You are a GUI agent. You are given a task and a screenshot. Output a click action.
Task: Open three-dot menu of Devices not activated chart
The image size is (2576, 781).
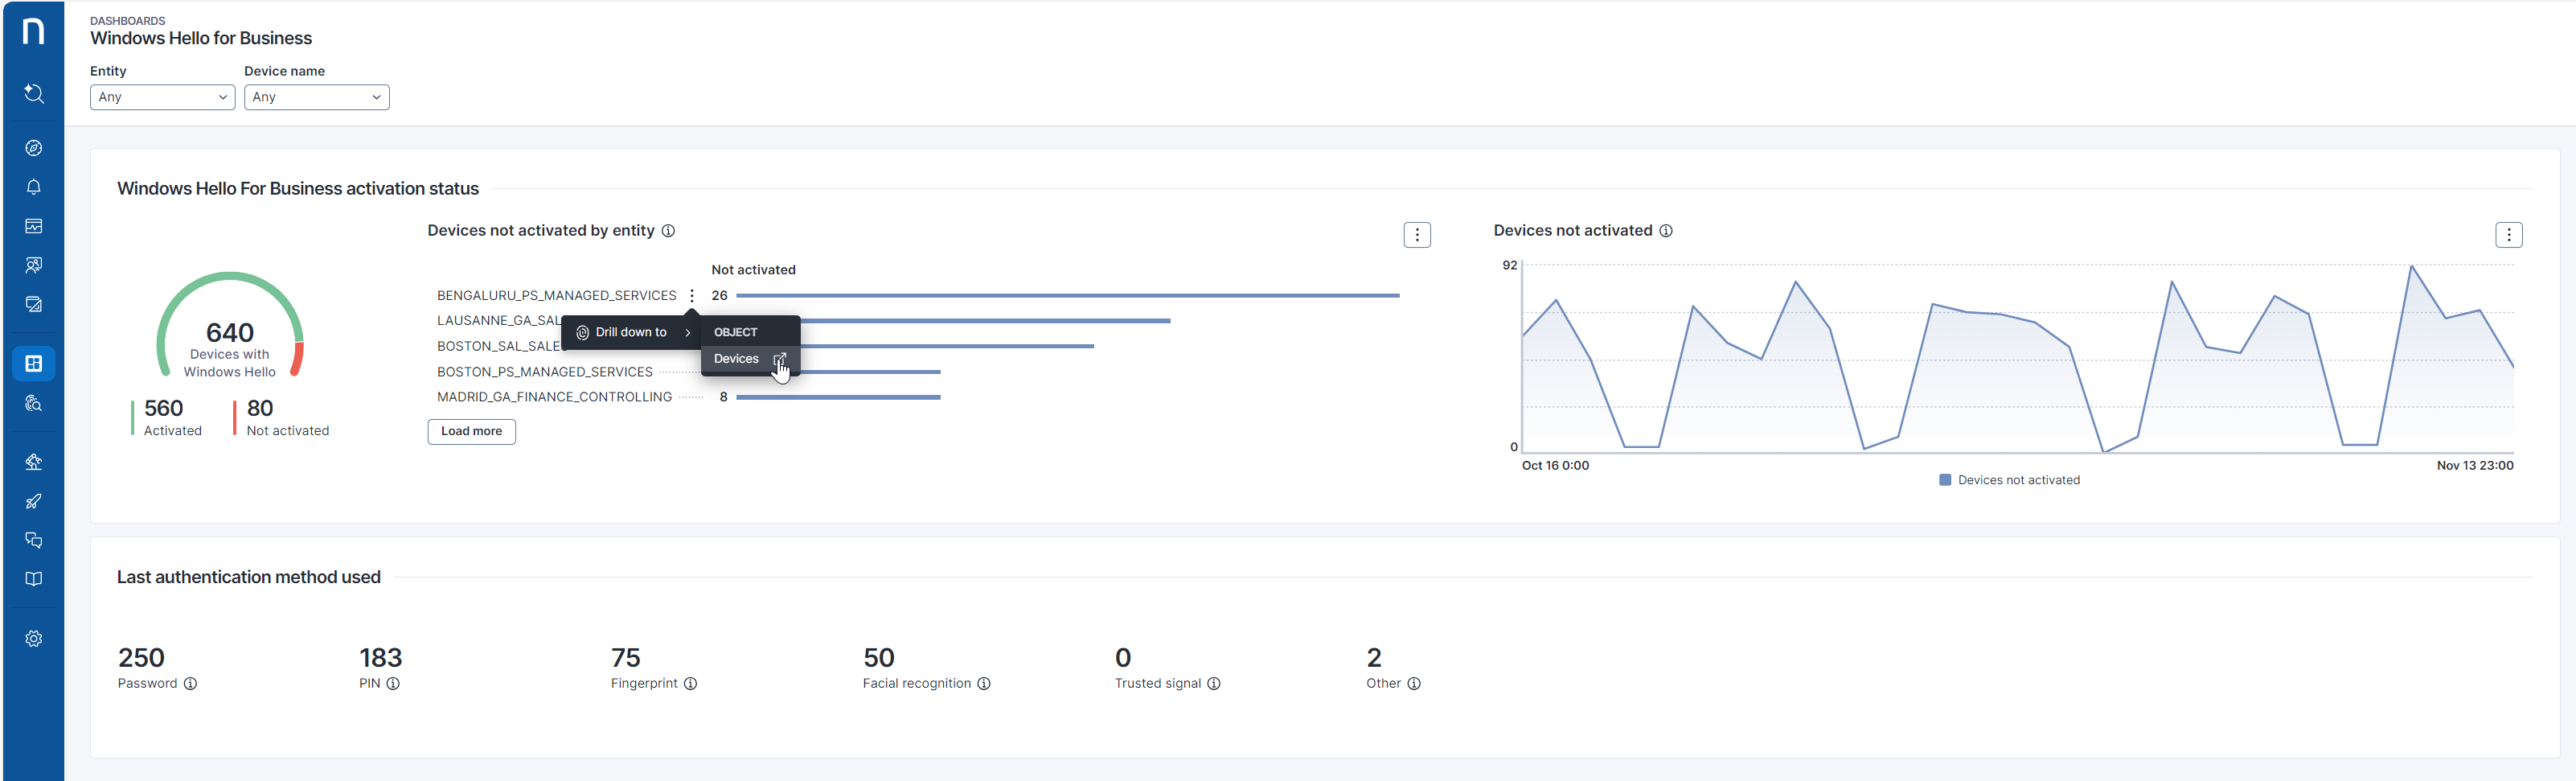(2508, 235)
